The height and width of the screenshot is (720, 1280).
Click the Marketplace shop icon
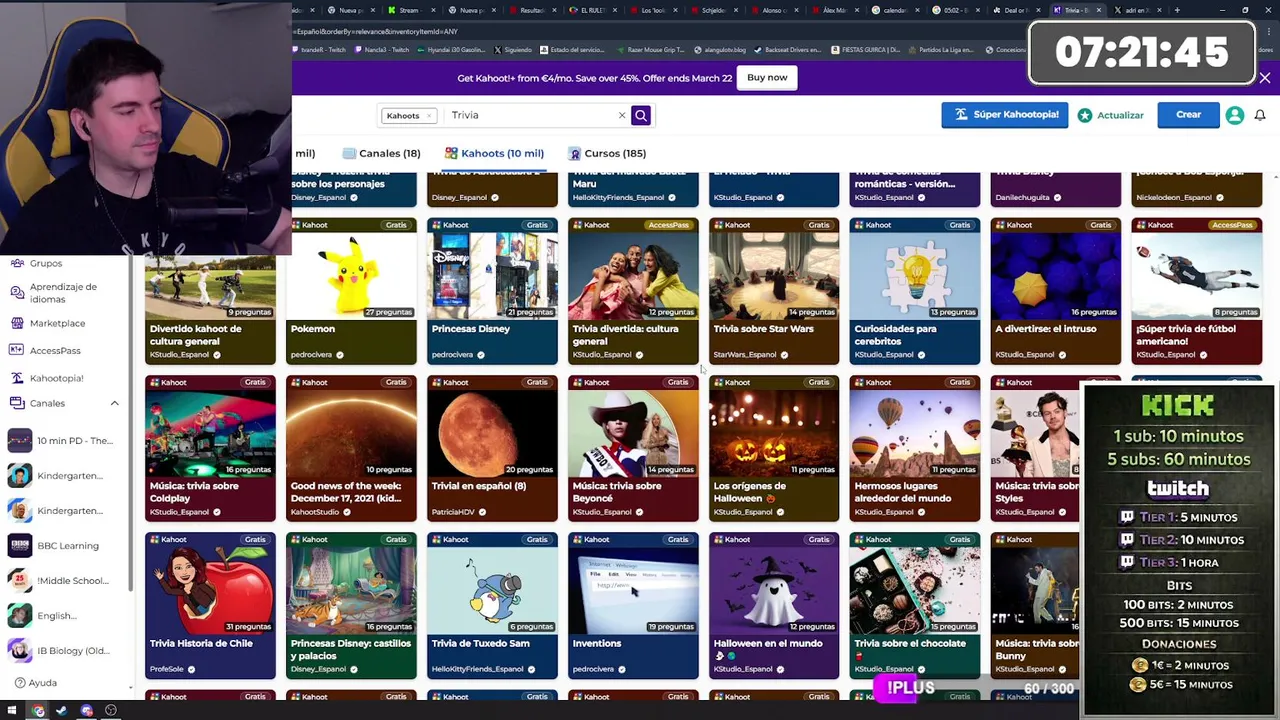17,323
